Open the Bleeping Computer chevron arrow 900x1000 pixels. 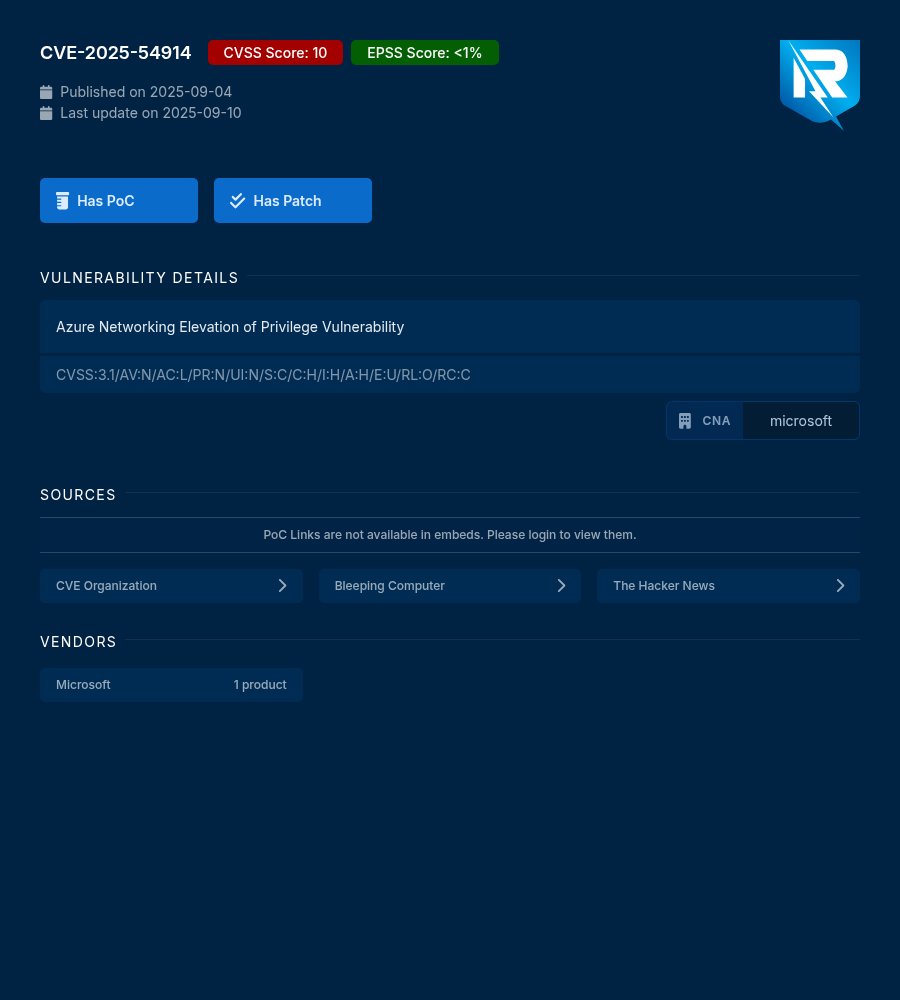pos(561,585)
